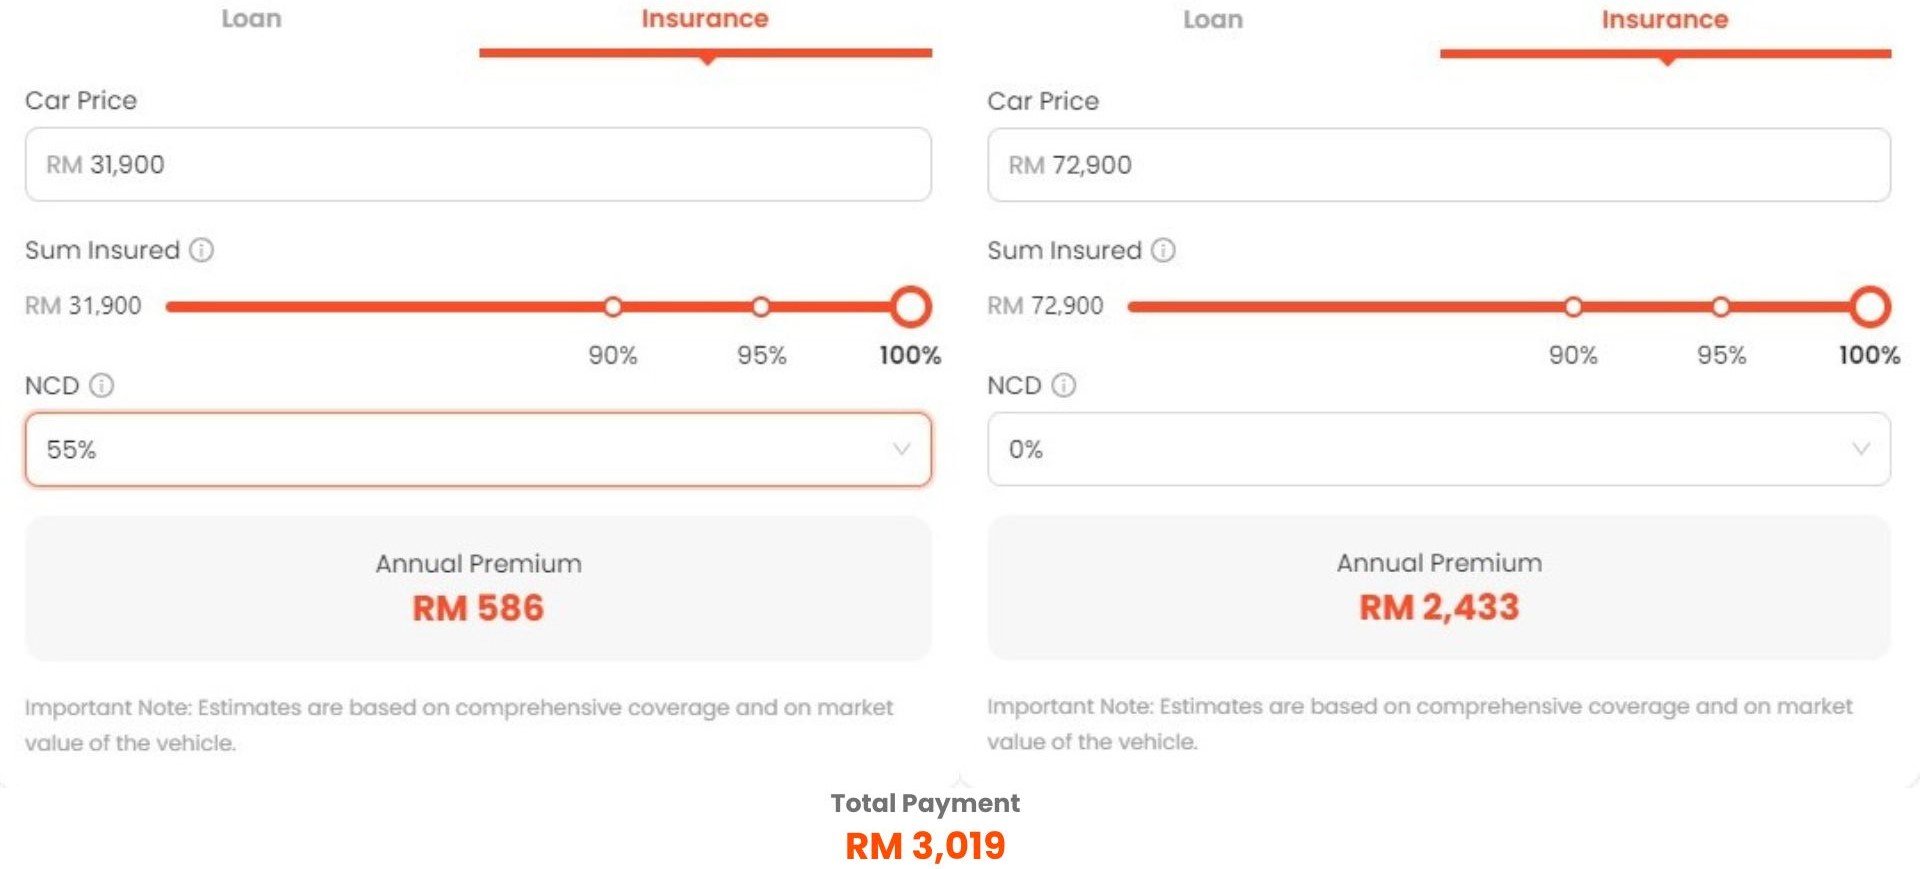Click the chevron arrow in the 55% NCD box
The width and height of the screenshot is (1920, 869).
(x=901, y=449)
